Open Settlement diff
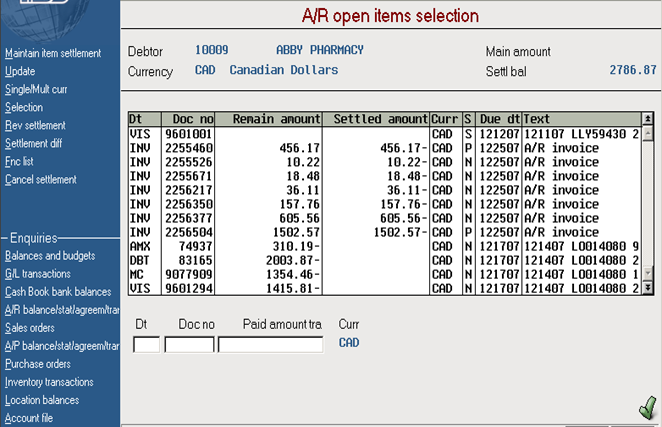Image resolution: width=662 pixels, height=427 pixels. (x=33, y=143)
